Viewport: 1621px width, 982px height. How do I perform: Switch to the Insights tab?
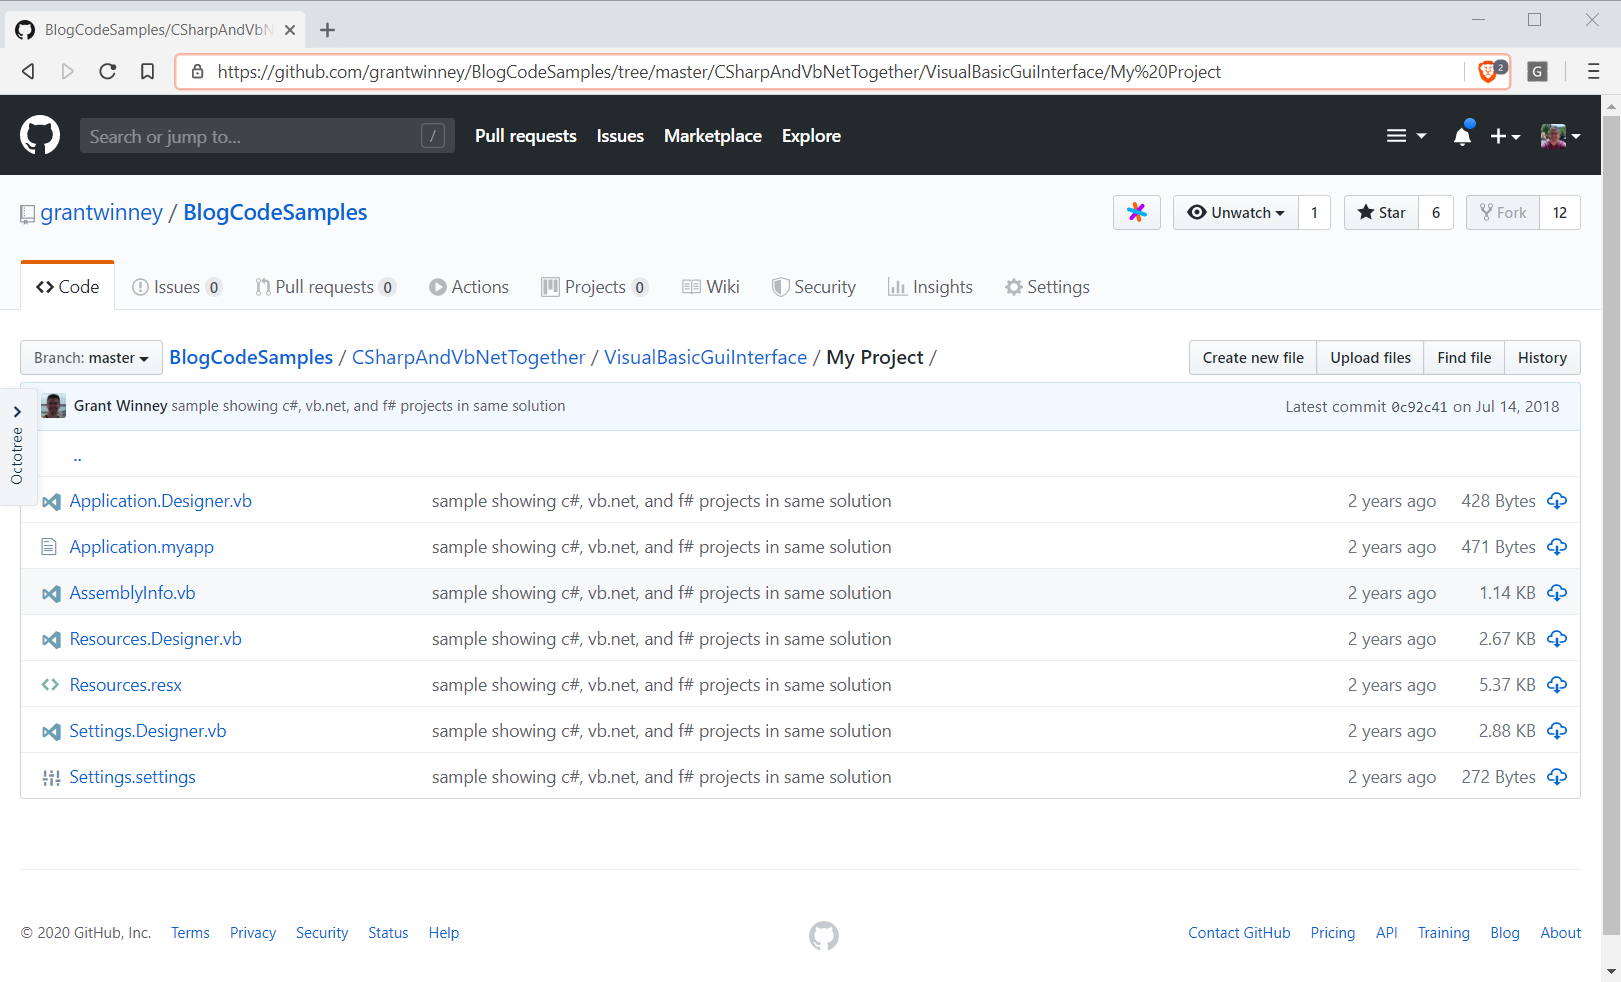click(930, 287)
